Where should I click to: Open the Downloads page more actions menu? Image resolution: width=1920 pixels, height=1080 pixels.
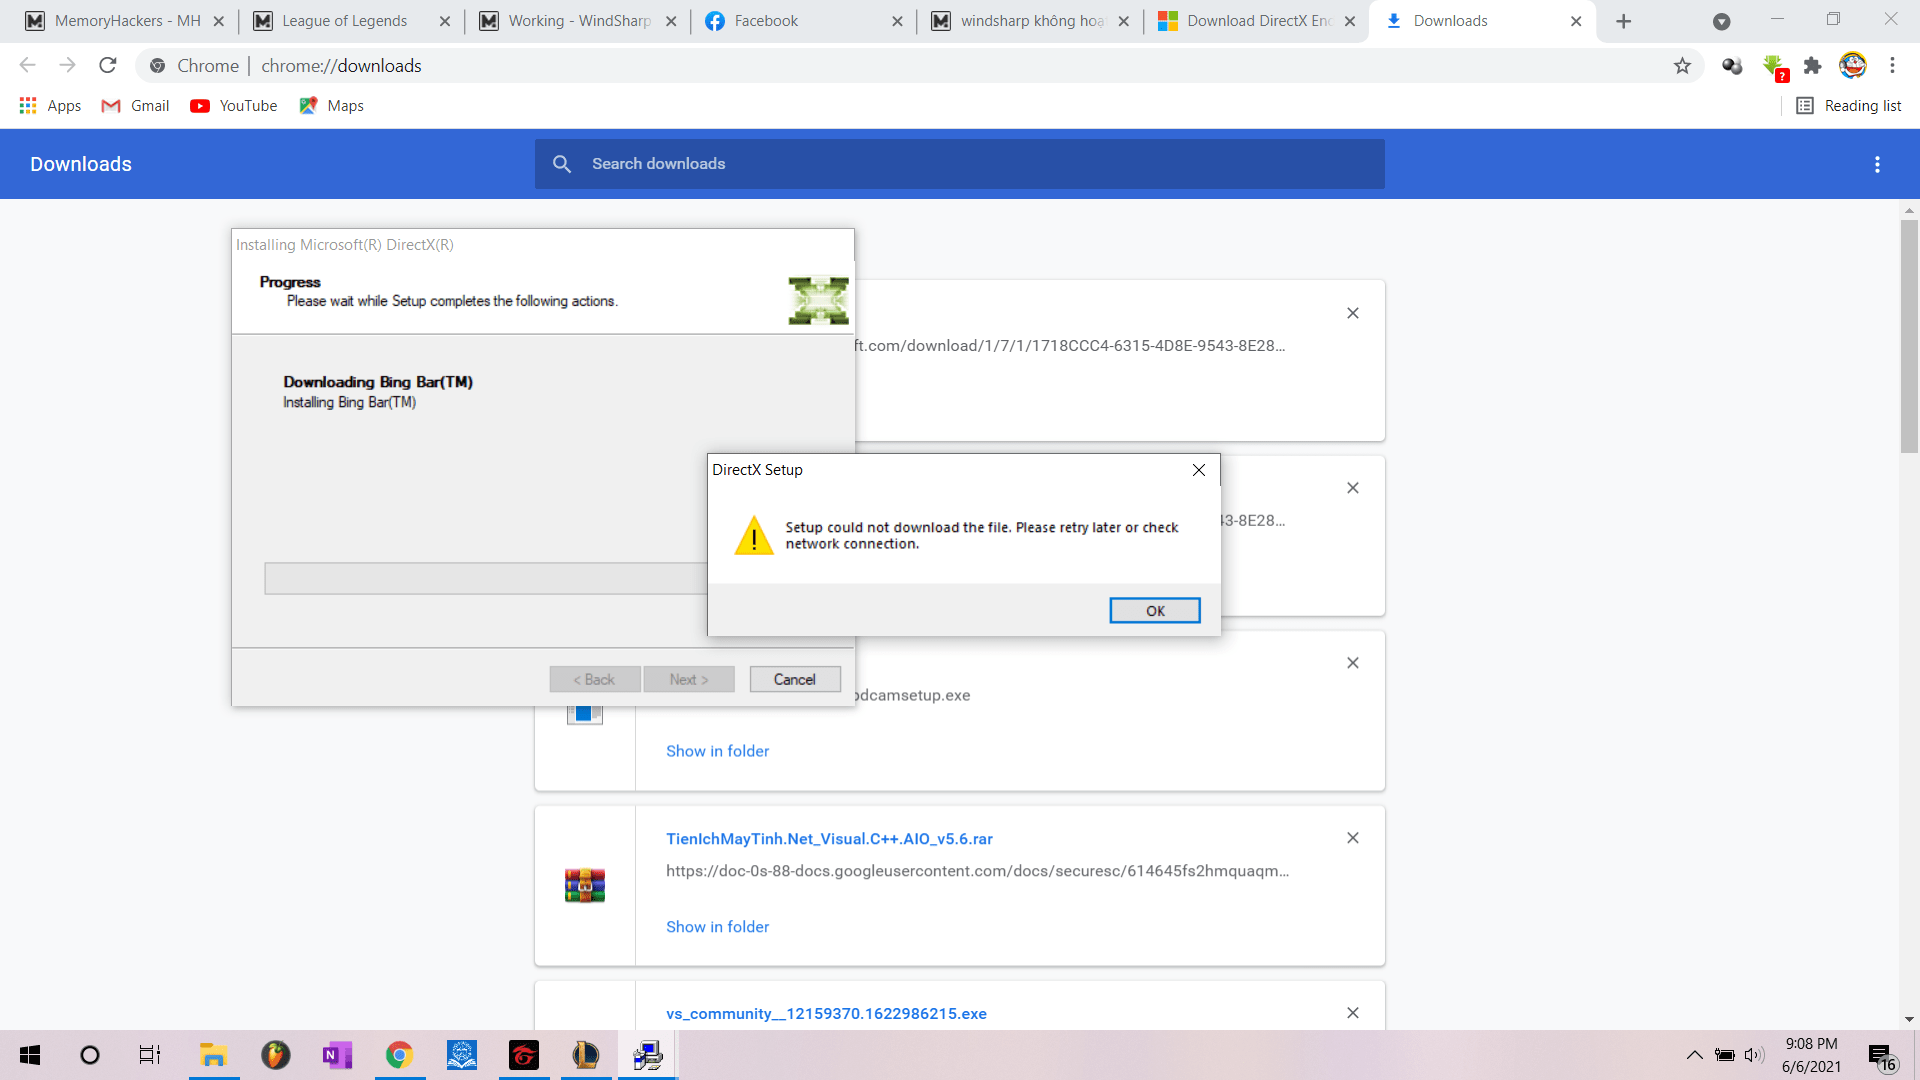click(1877, 164)
